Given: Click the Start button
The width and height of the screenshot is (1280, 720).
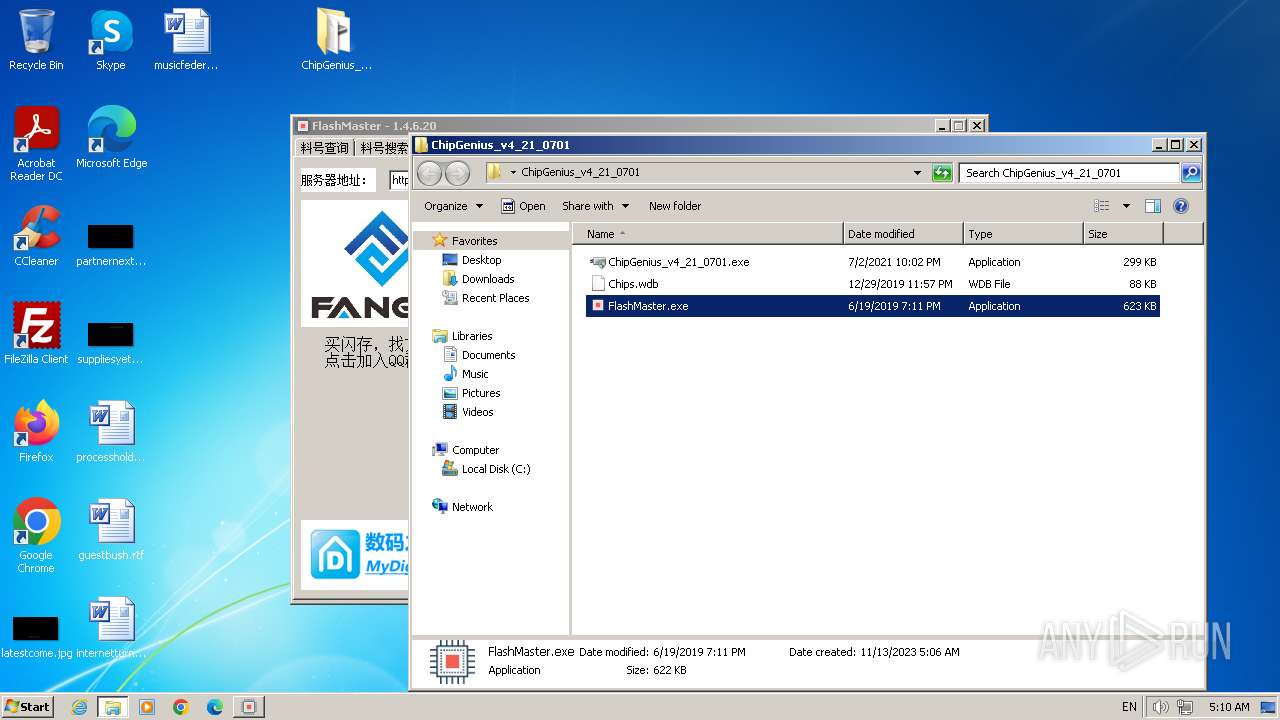Looking at the screenshot, I should point(28,707).
